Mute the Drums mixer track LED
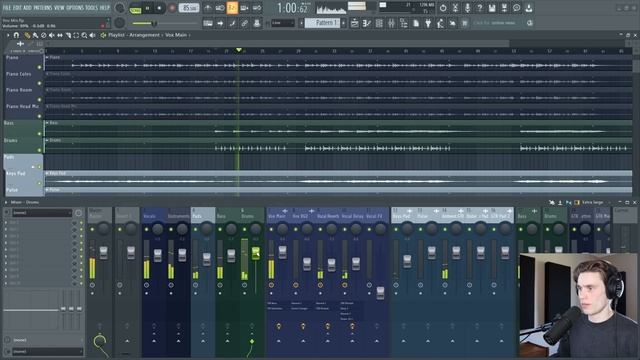 pyautogui.click(x=244, y=229)
